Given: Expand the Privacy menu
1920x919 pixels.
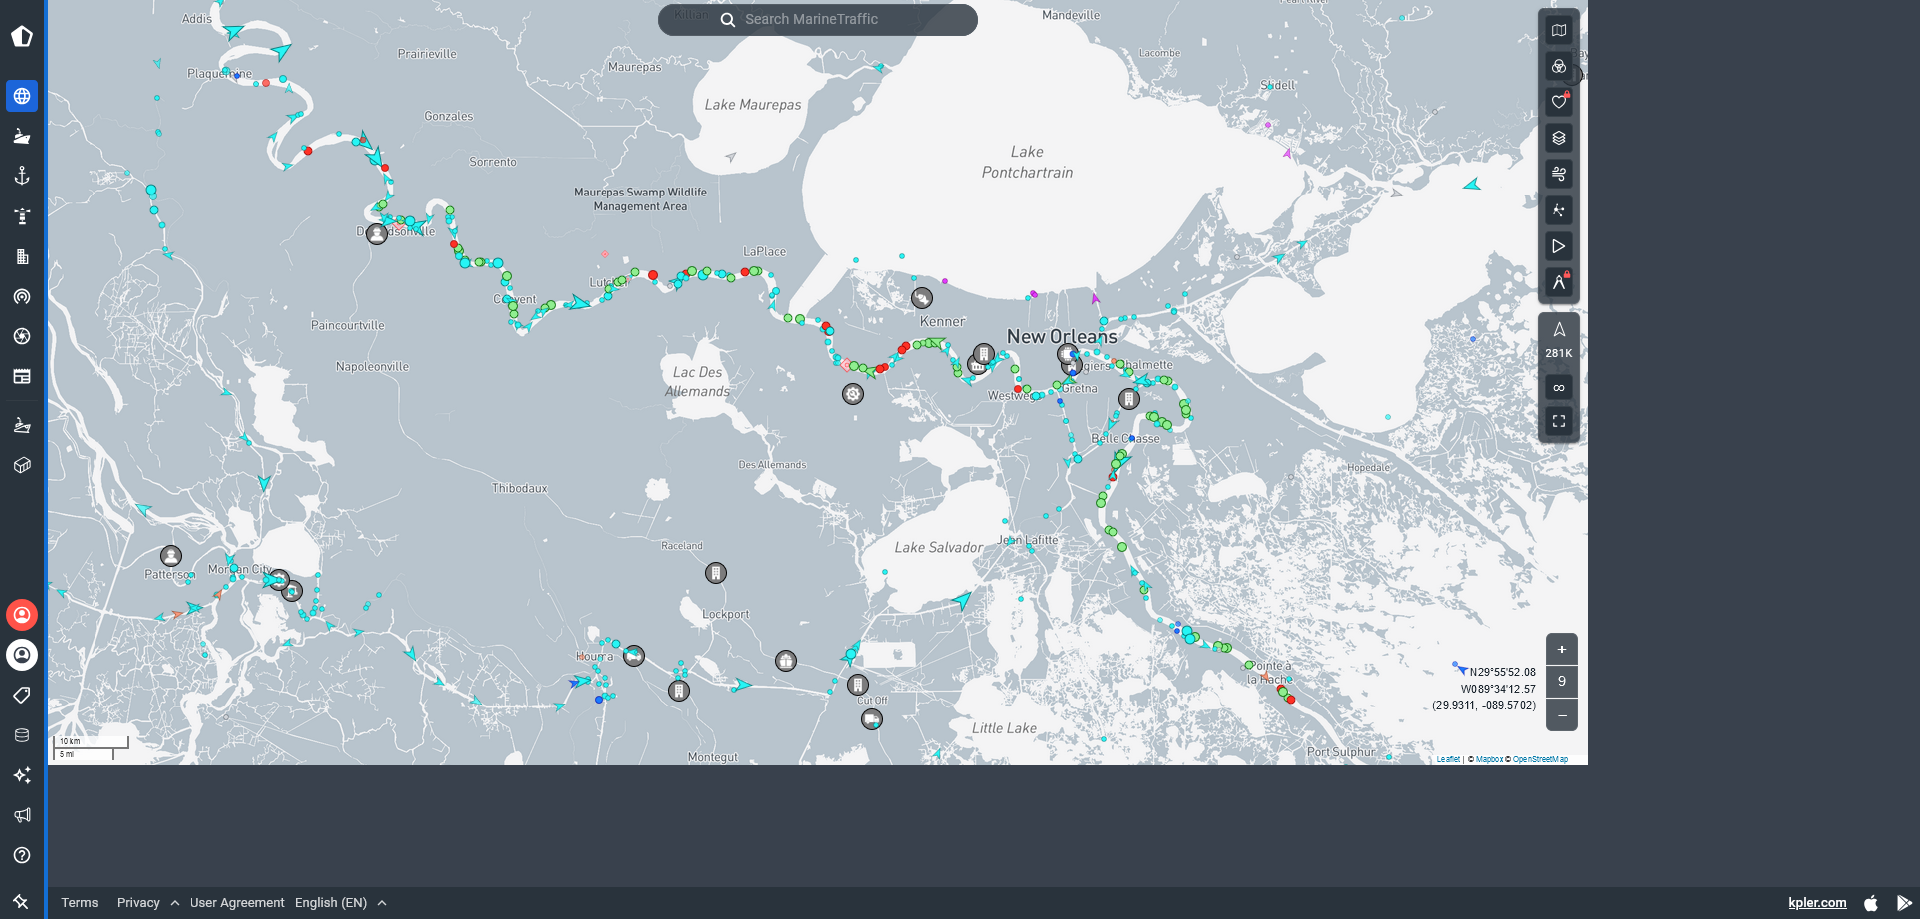Looking at the screenshot, I should coord(148,902).
